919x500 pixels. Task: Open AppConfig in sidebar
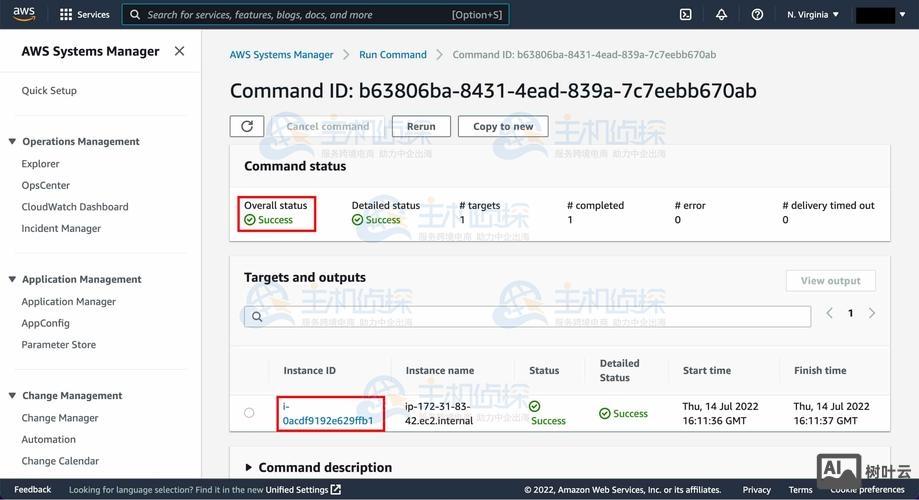46,323
